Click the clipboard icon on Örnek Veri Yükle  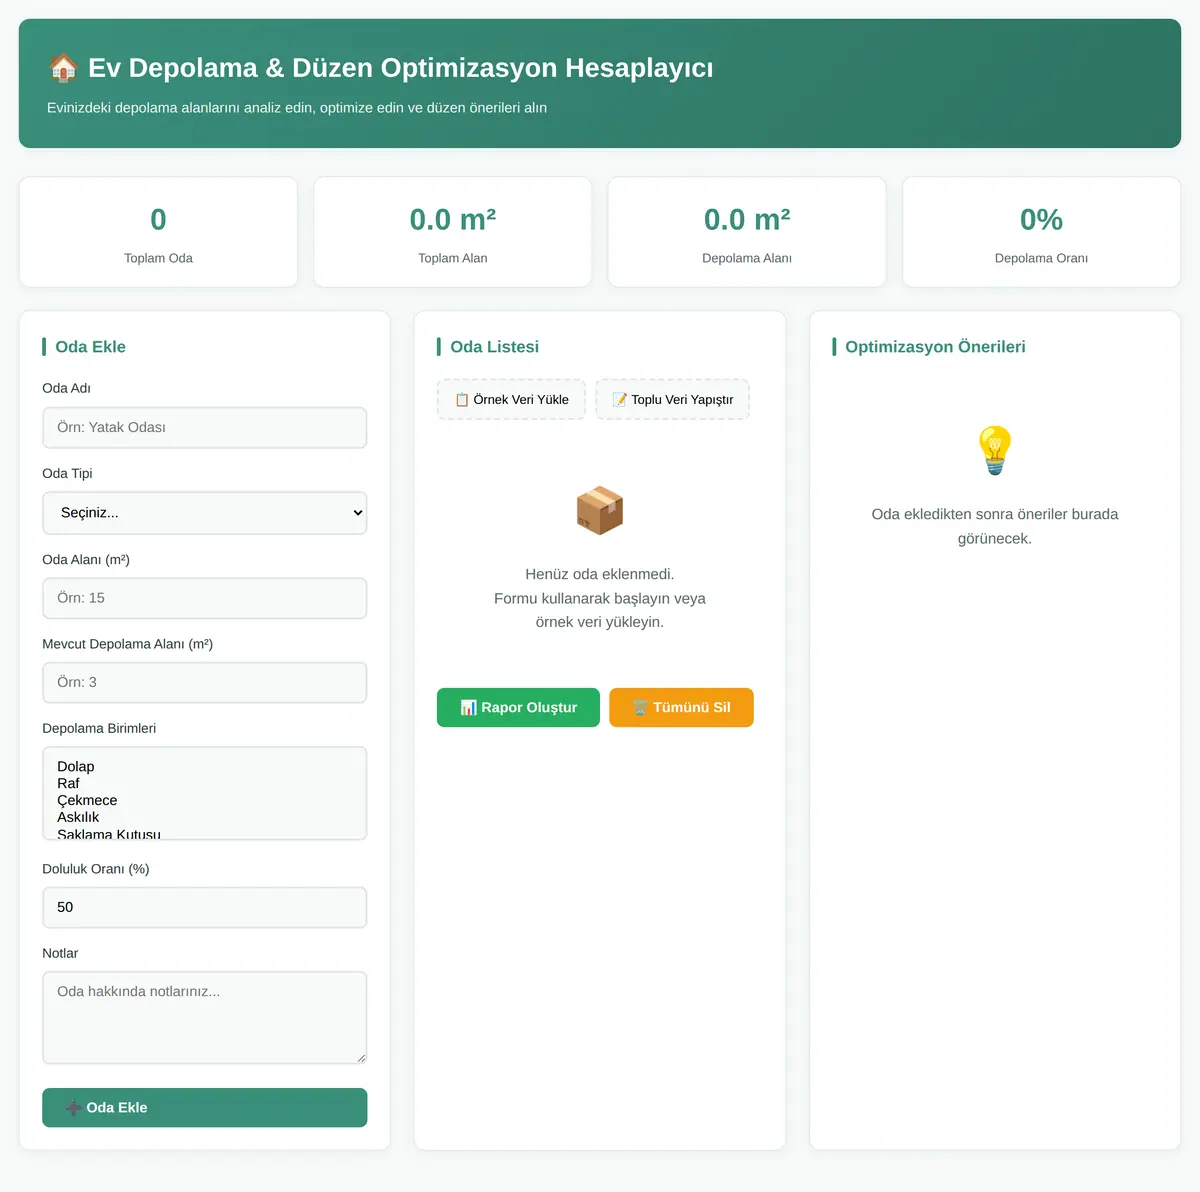462,399
